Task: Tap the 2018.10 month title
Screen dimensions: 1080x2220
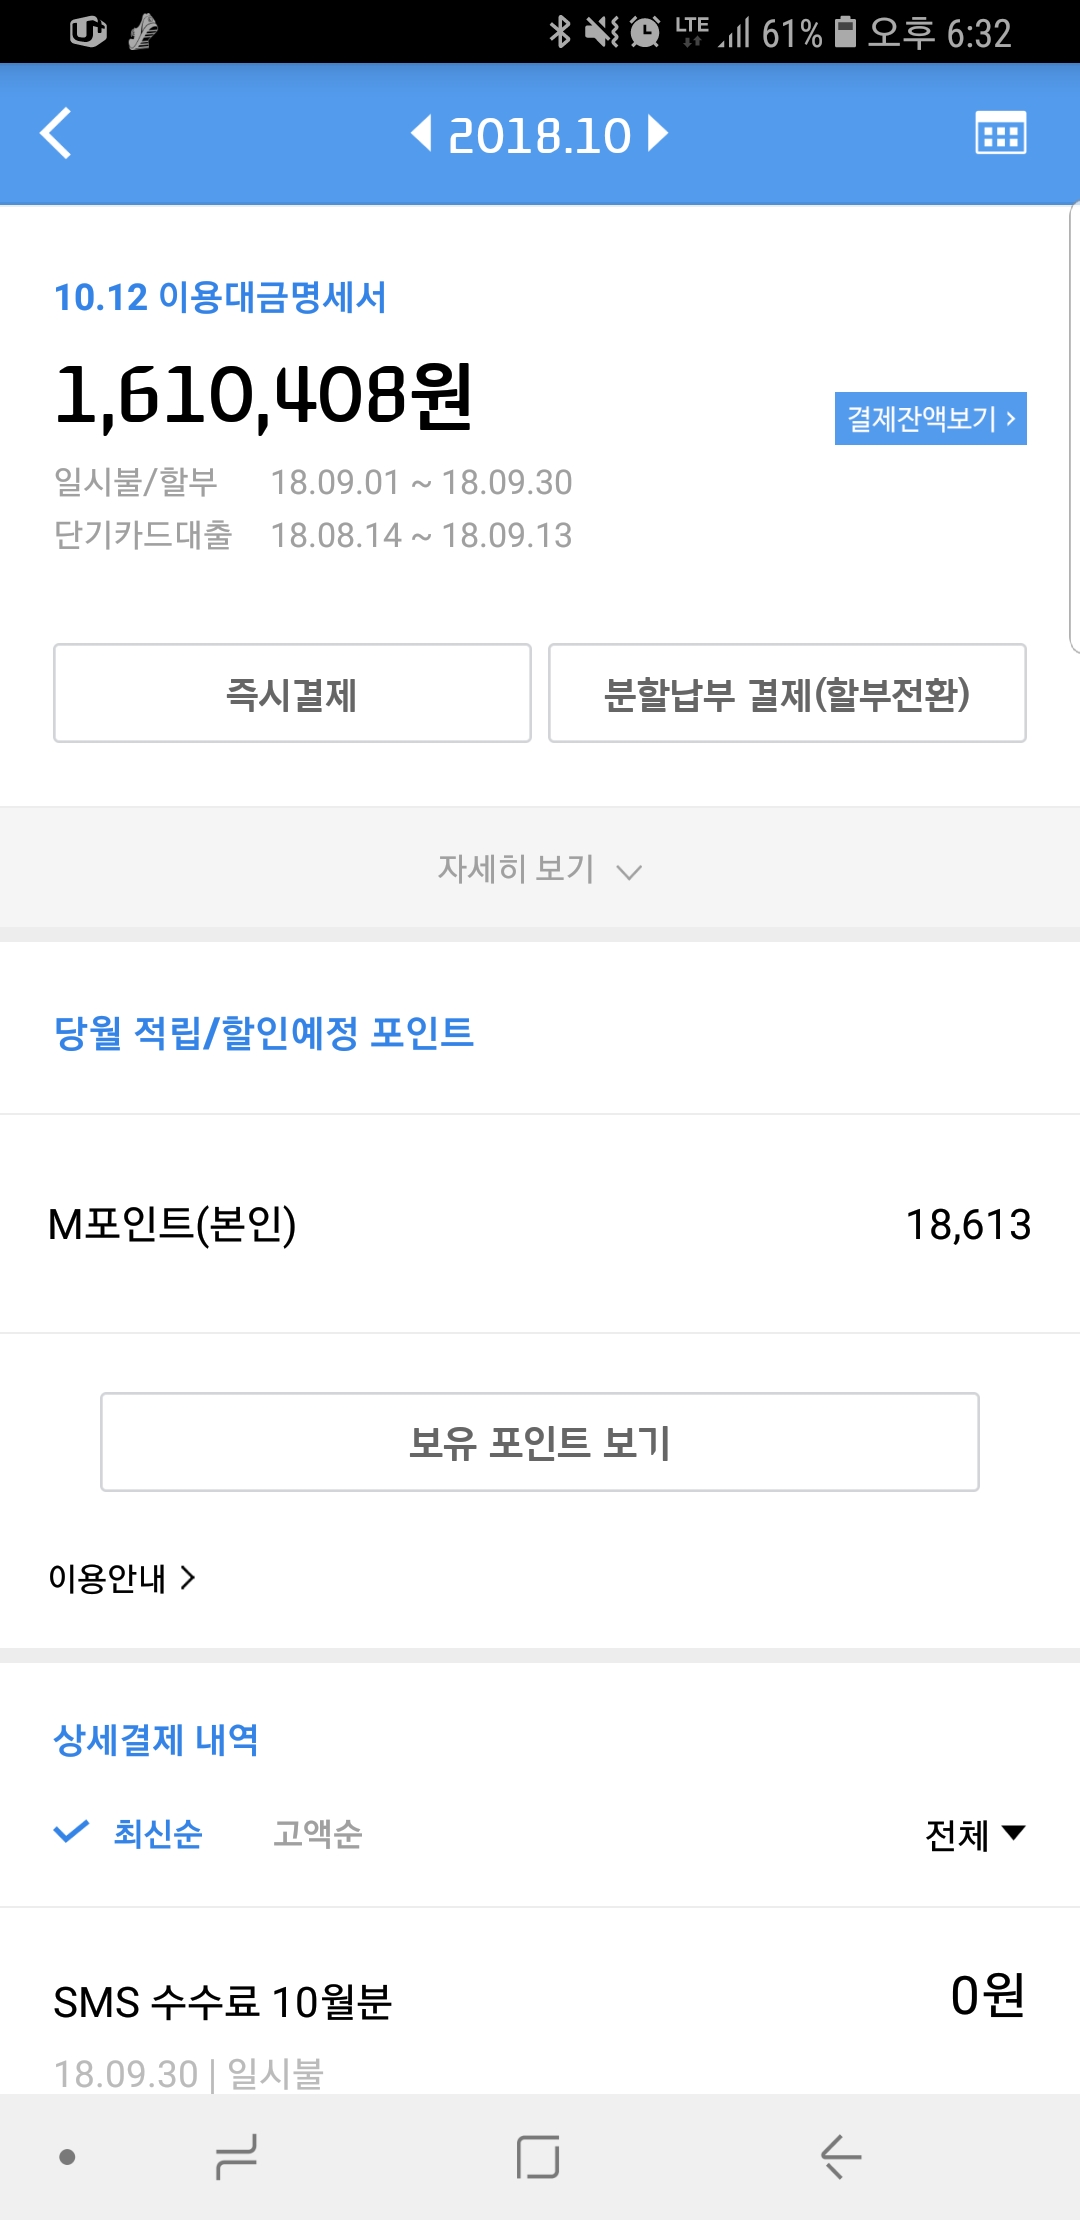Action: point(540,135)
